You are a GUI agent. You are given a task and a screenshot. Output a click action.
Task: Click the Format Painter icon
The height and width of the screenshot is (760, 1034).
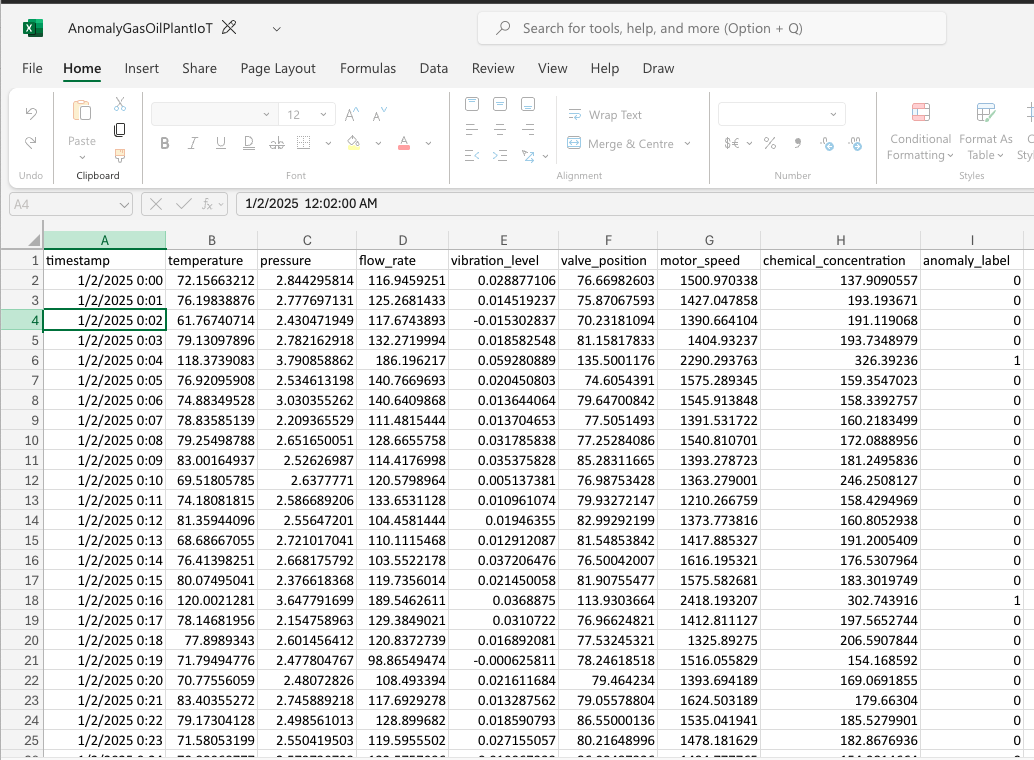[x=119, y=157]
